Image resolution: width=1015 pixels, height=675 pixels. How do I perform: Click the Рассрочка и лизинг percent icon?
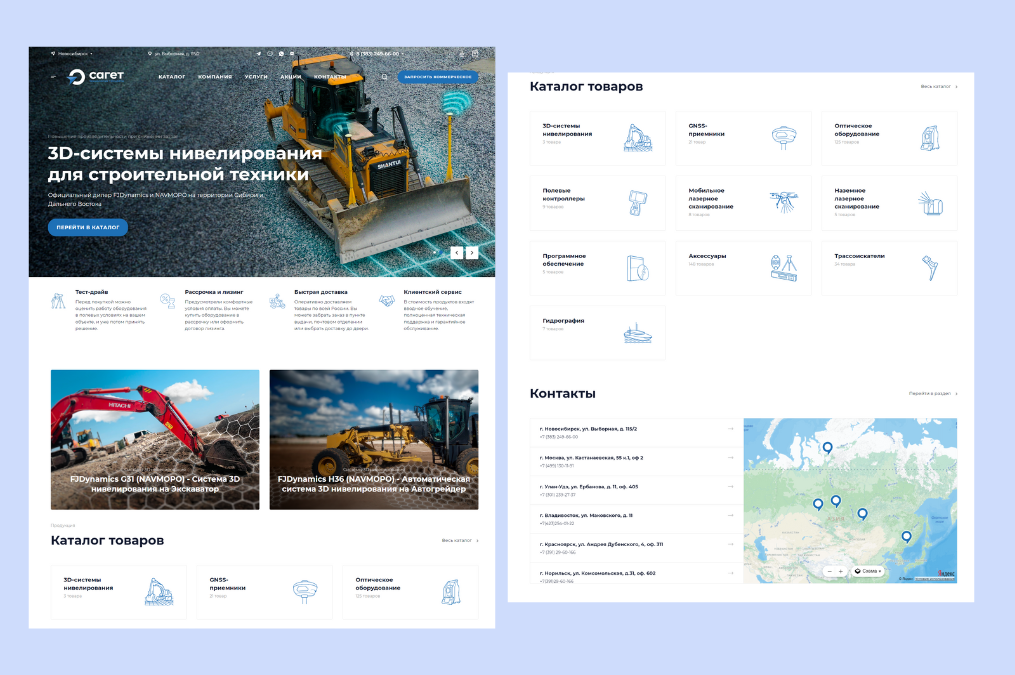[168, 300]
